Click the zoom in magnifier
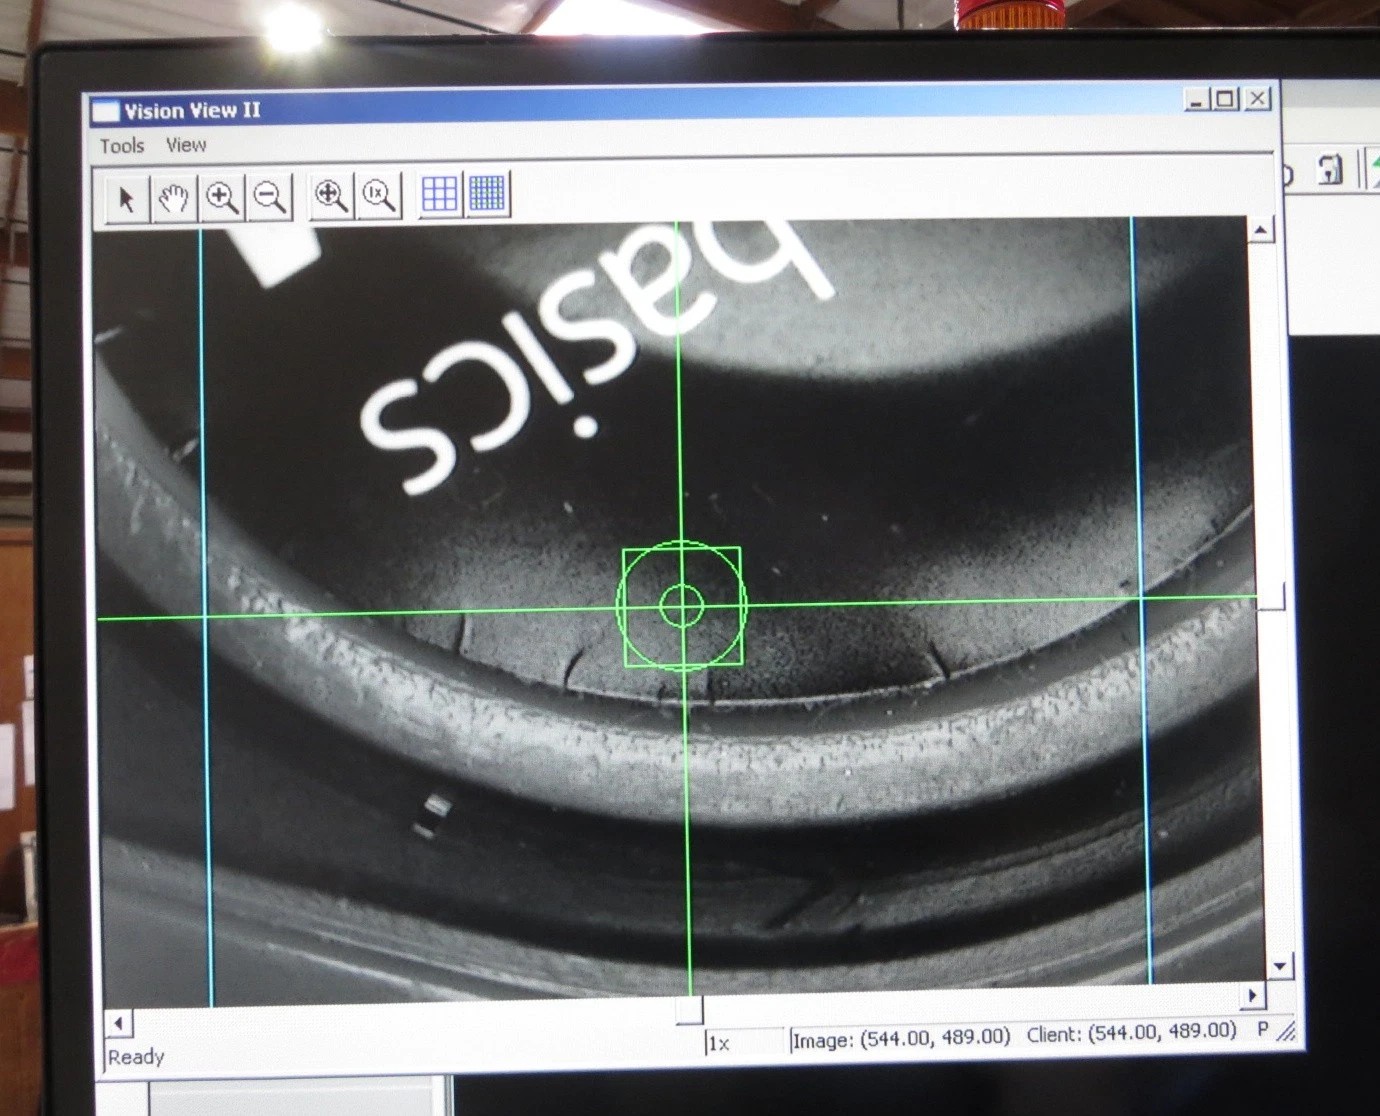Screen dimensions: 1380x1116 [222, 197]
